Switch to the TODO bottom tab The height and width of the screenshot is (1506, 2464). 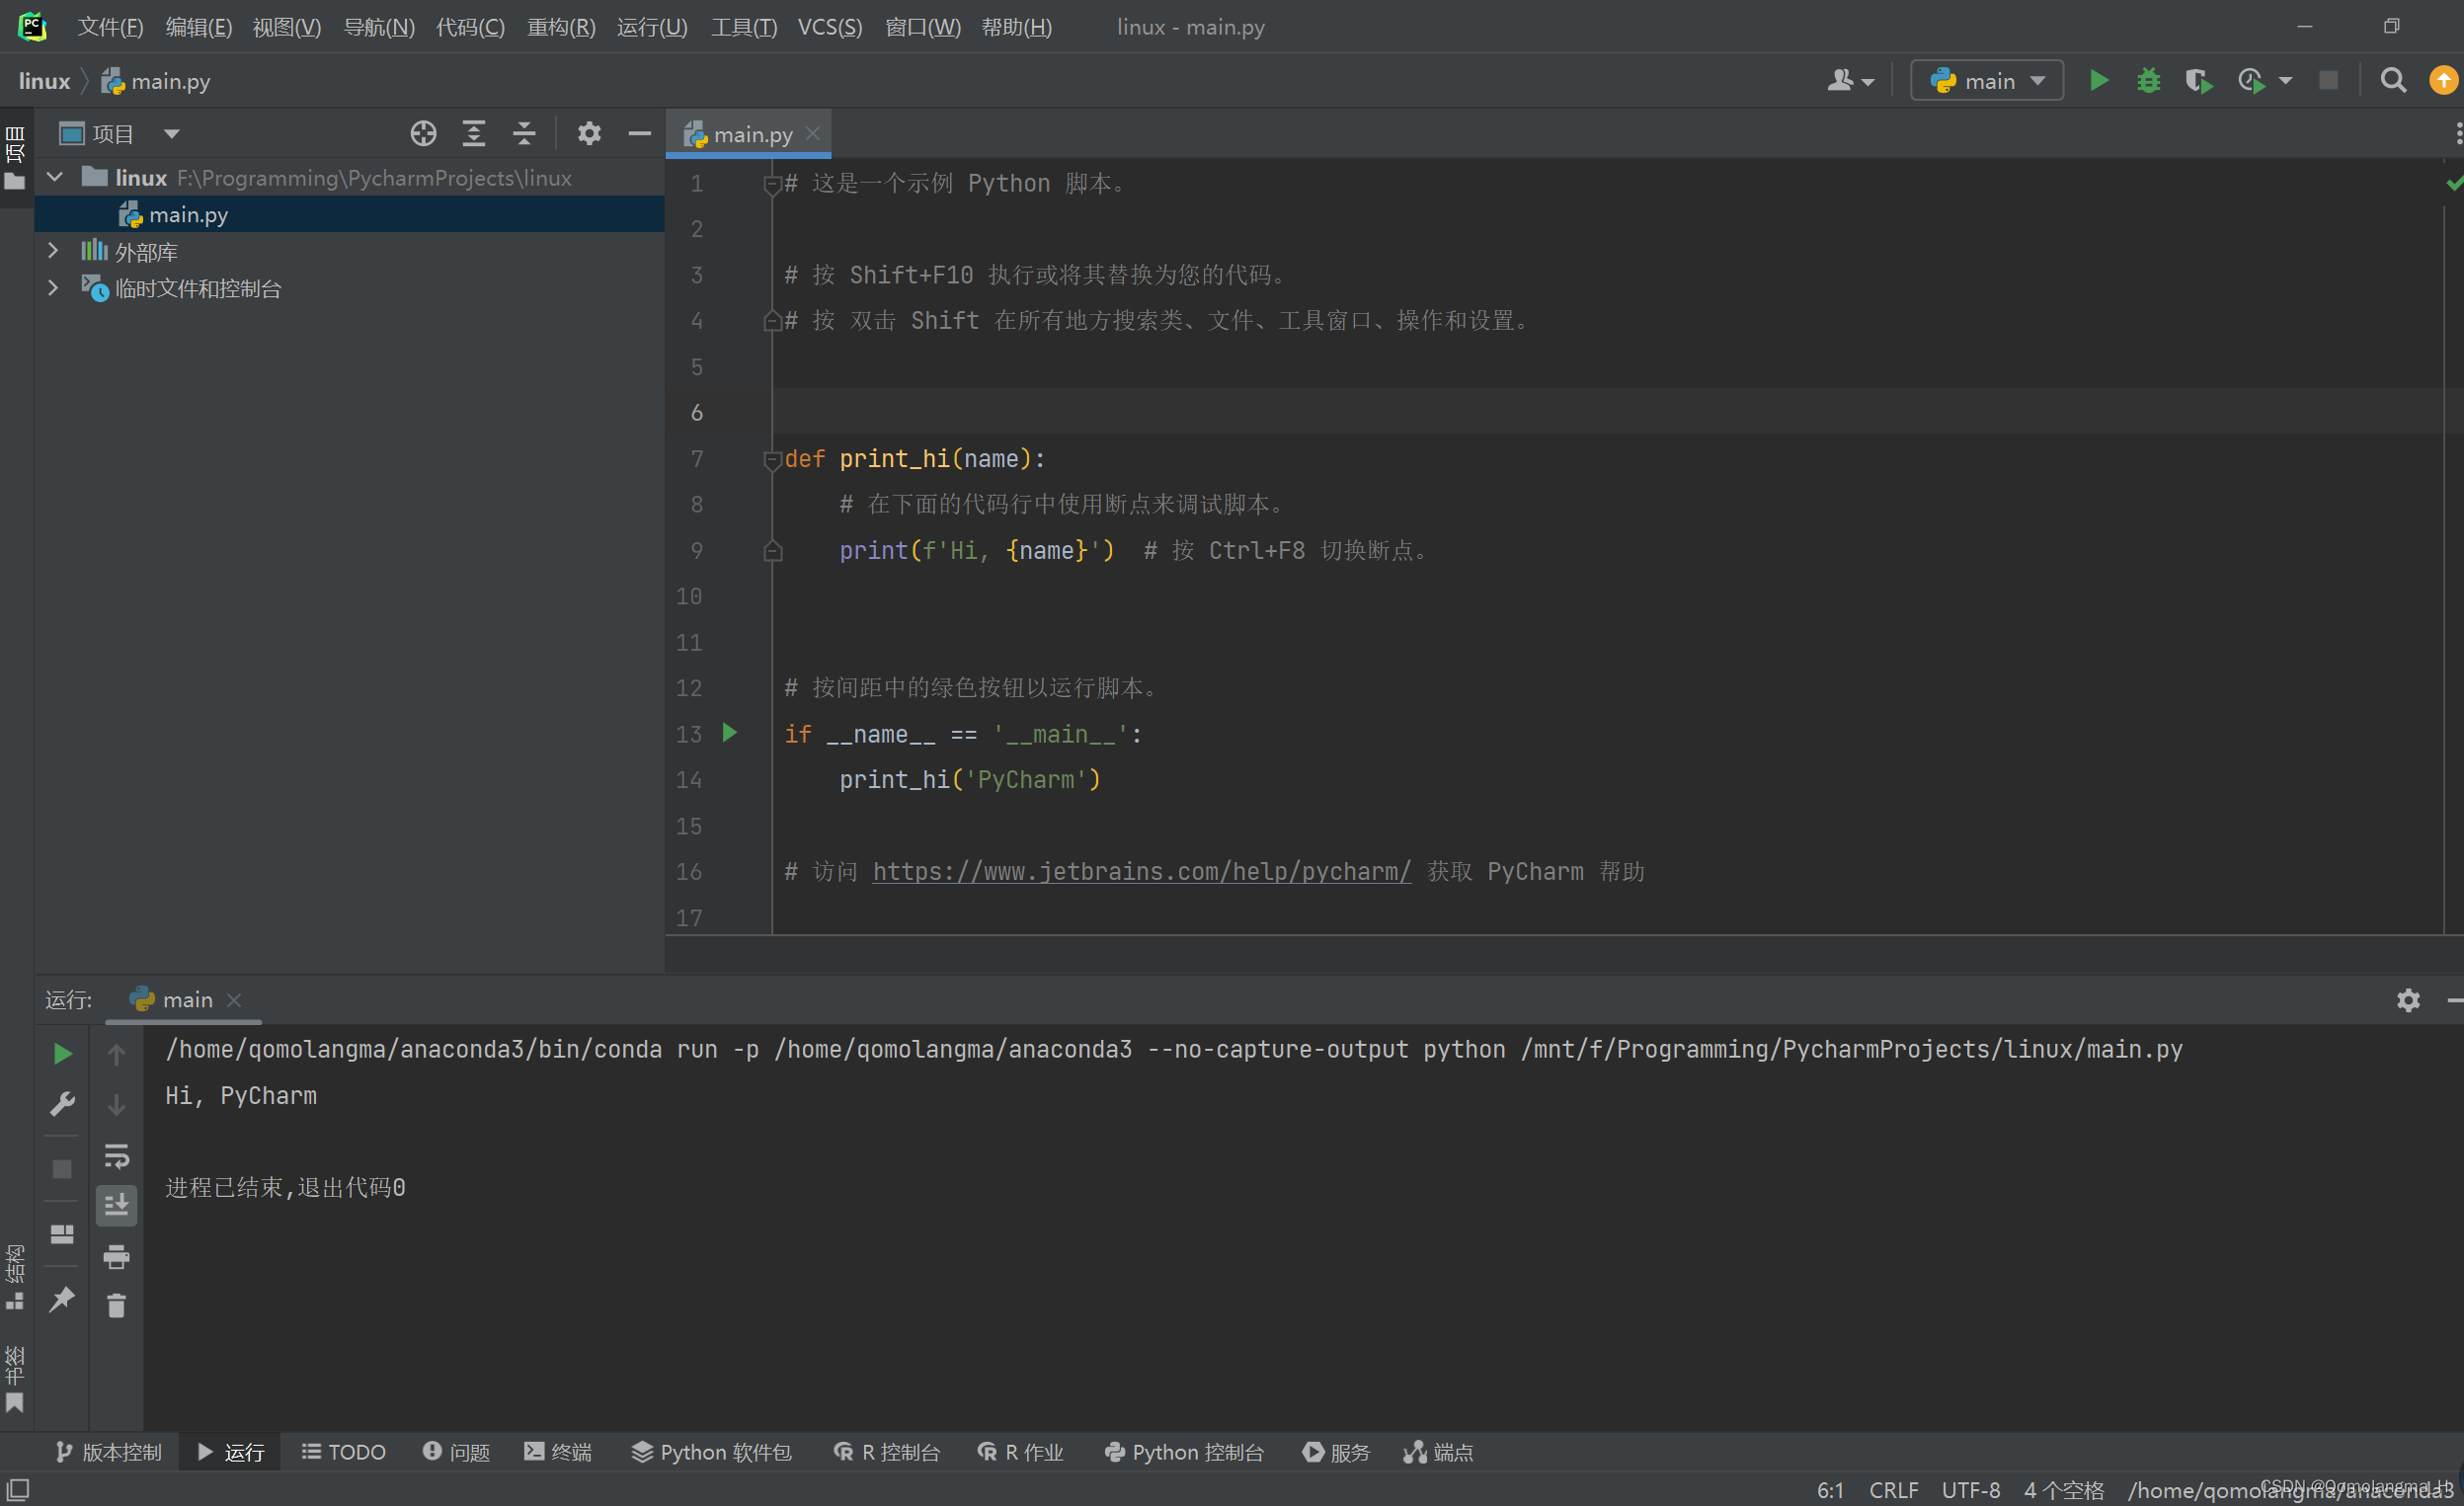[x=343, y=1452]
